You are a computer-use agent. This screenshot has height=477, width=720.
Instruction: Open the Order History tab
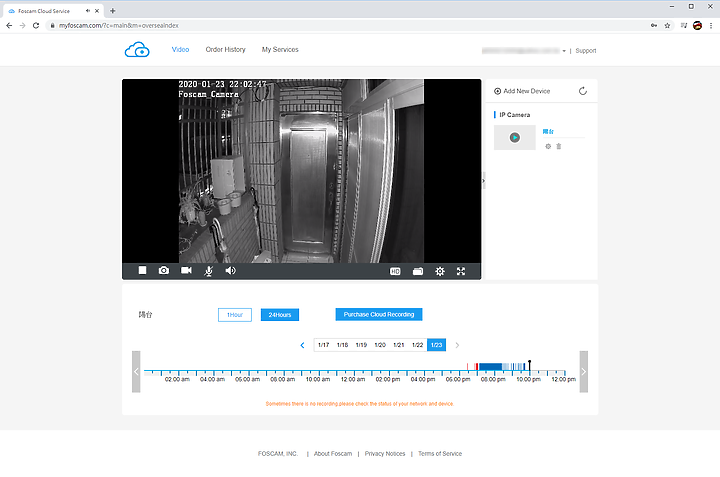pyautogui.click(x=225, y=50)
